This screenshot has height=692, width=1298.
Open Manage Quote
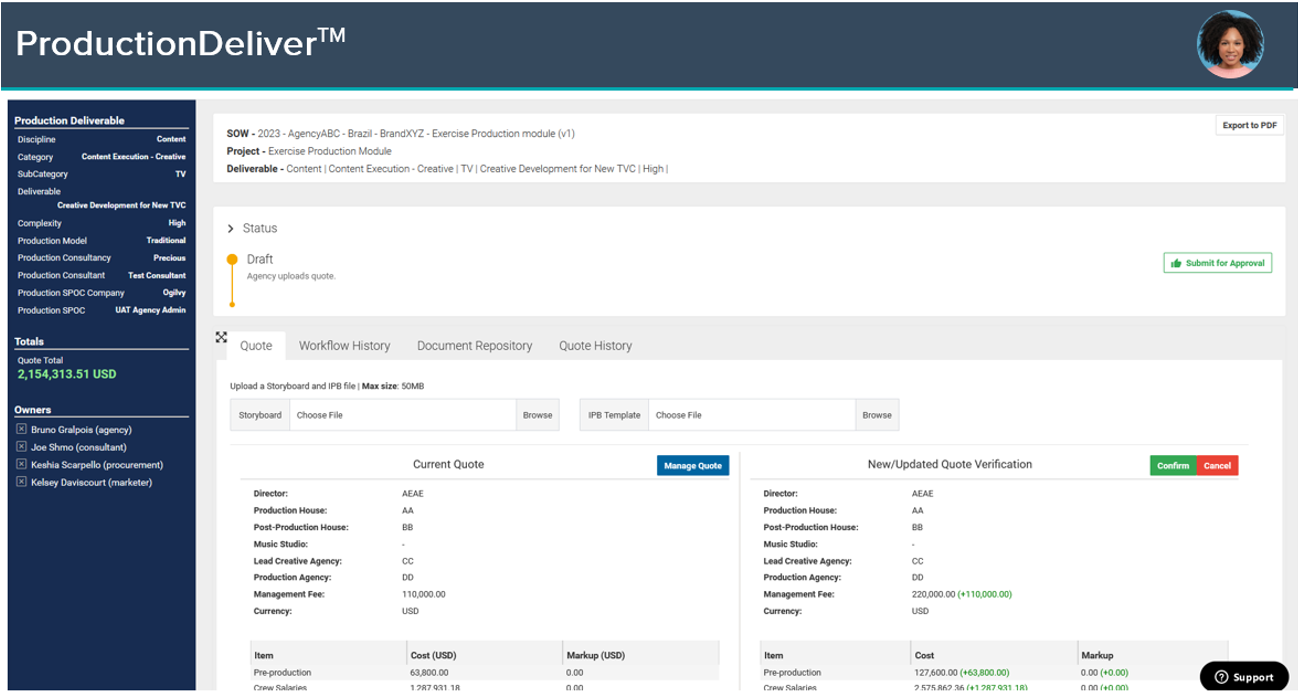click(x=692, y=465)
